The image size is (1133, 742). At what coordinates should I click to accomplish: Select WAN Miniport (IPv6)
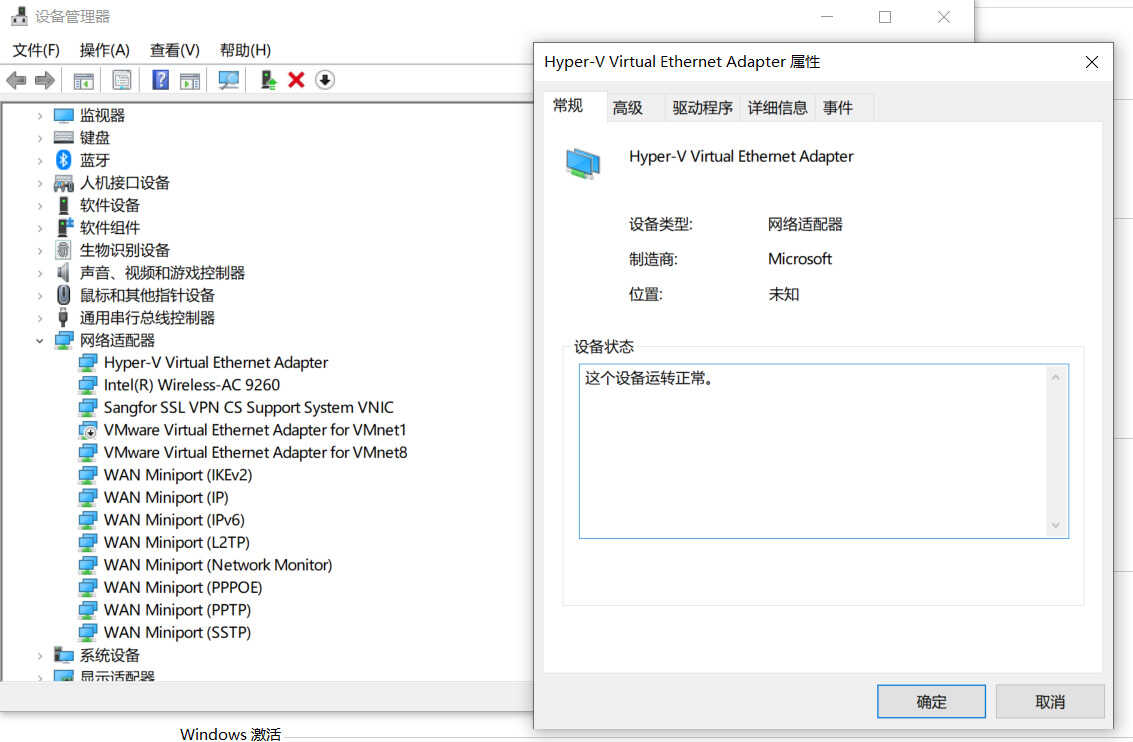point(174,520)
